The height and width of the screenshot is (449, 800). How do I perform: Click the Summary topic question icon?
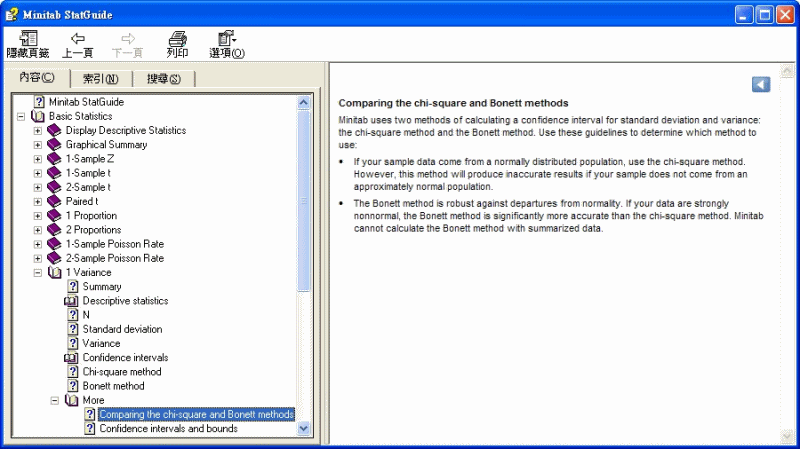(x=73, y=287)
